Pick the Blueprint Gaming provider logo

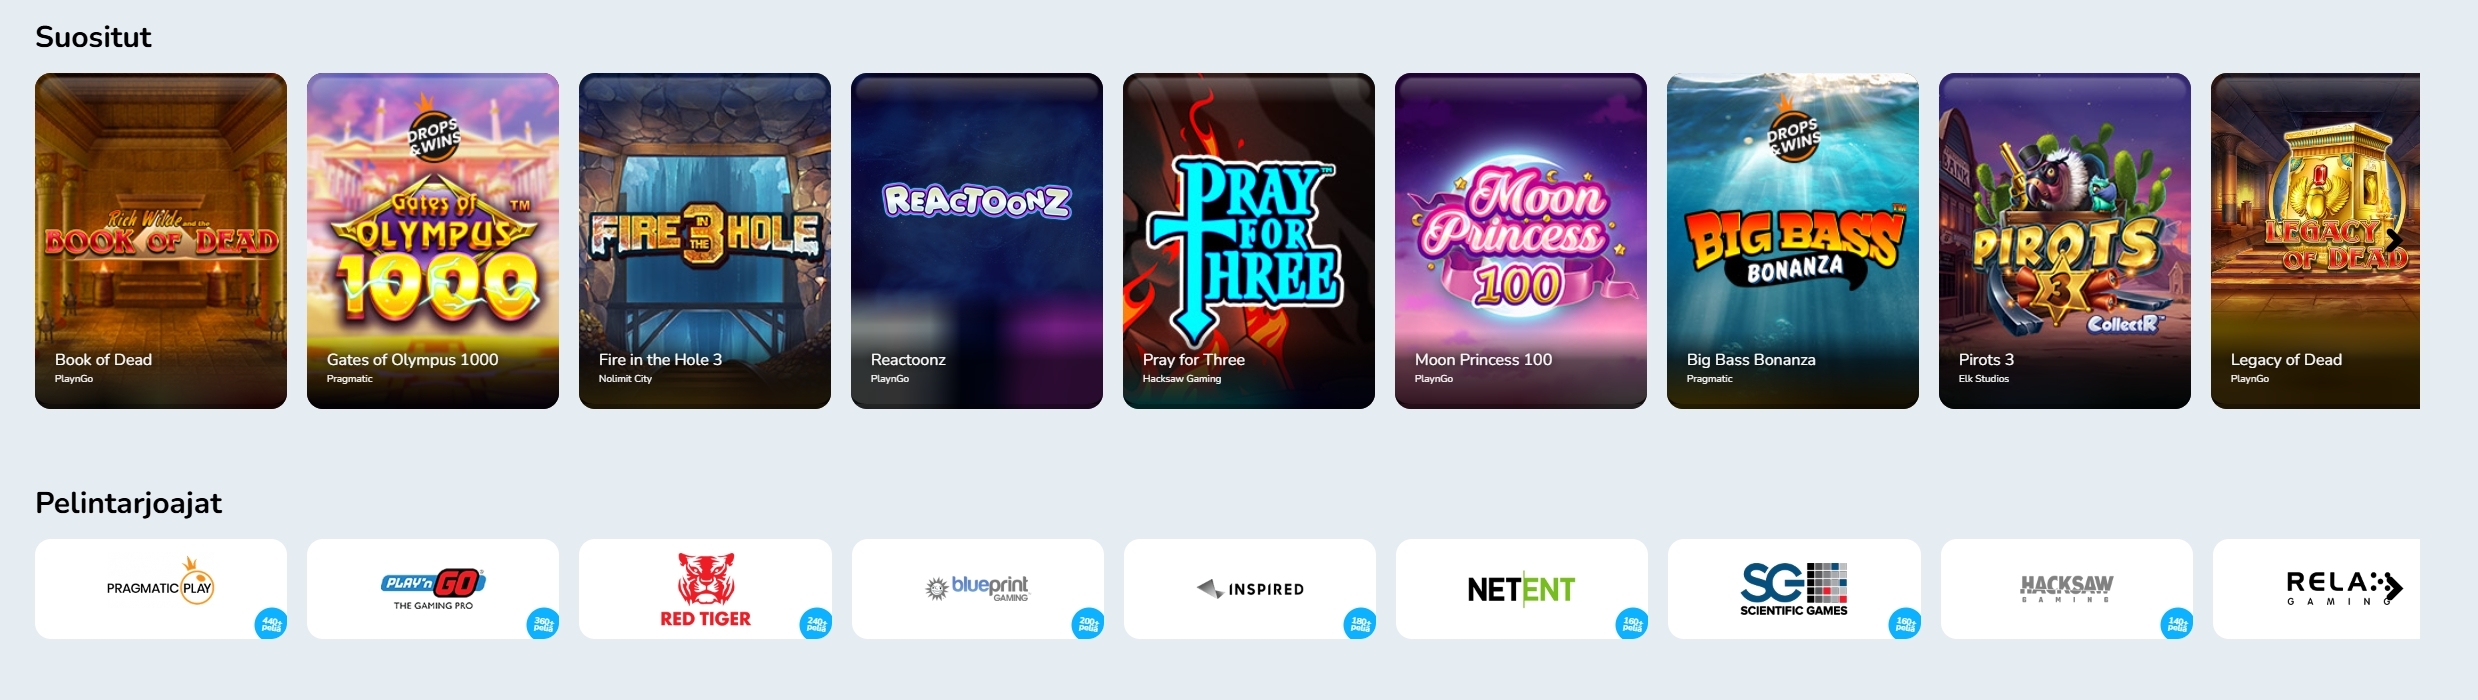click(978, 589)
